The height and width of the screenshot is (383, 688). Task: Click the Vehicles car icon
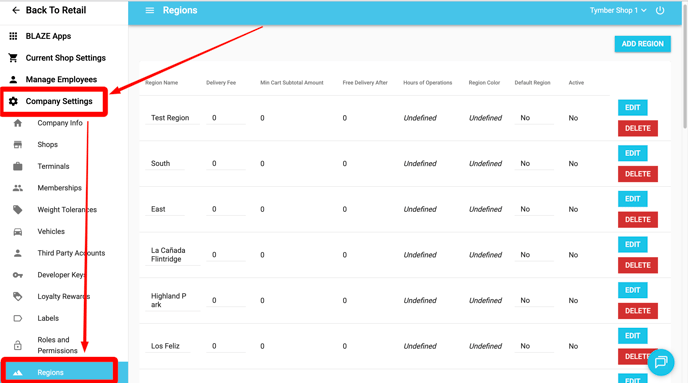pyautogui.click(x=18, y=232)
